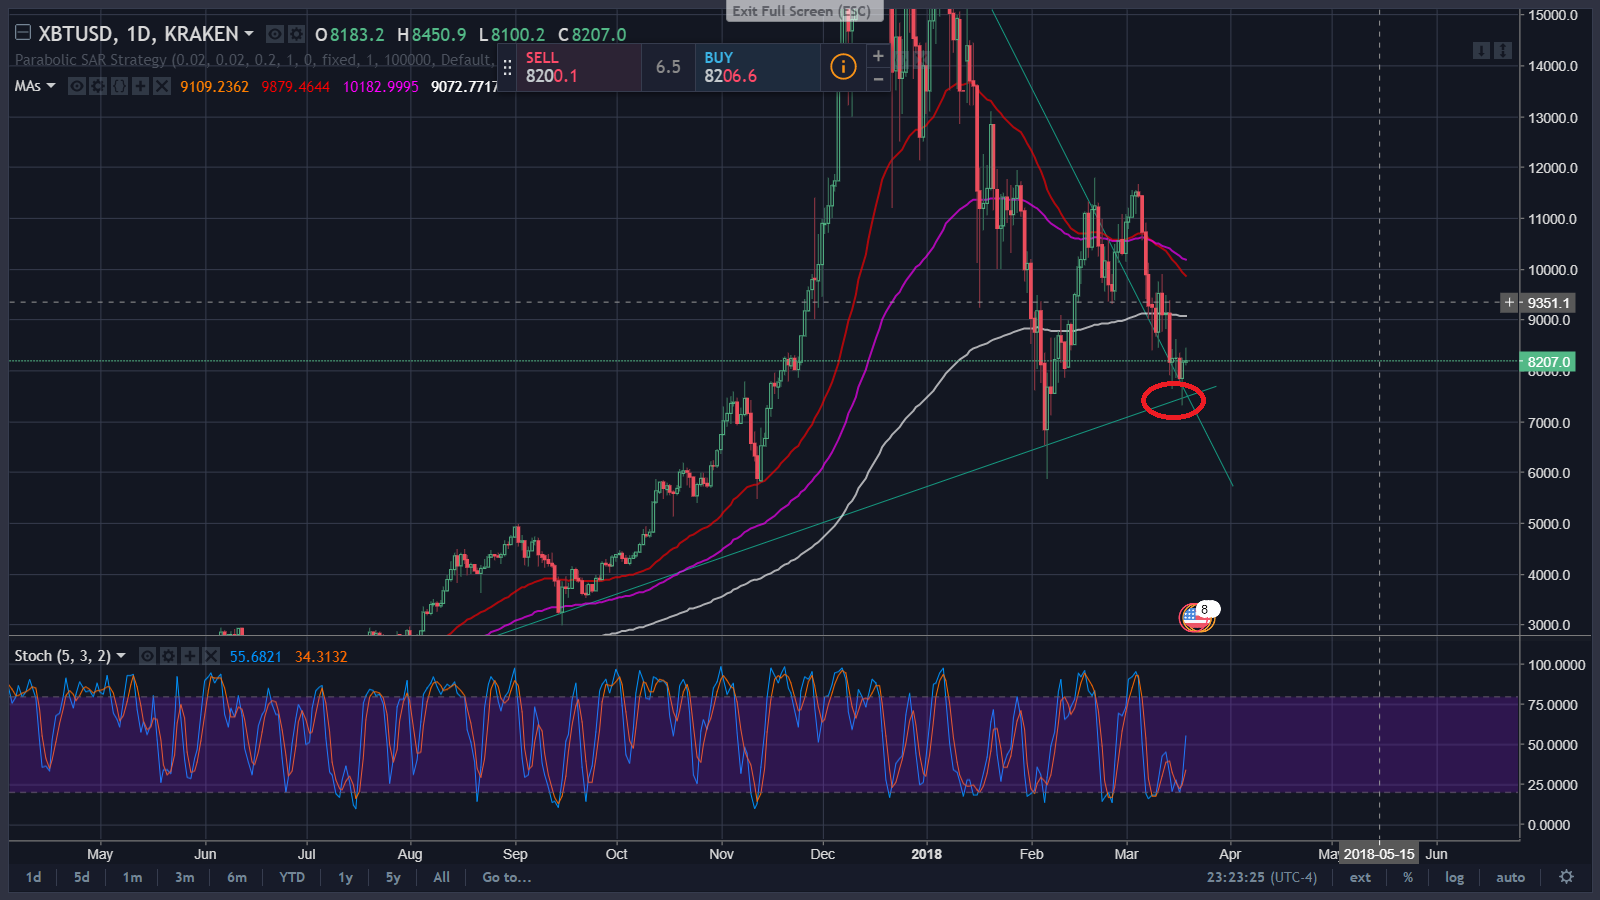Toggle log scale on price axis
Viewport: 1600px width, 900px height.
pos(1454,877)
